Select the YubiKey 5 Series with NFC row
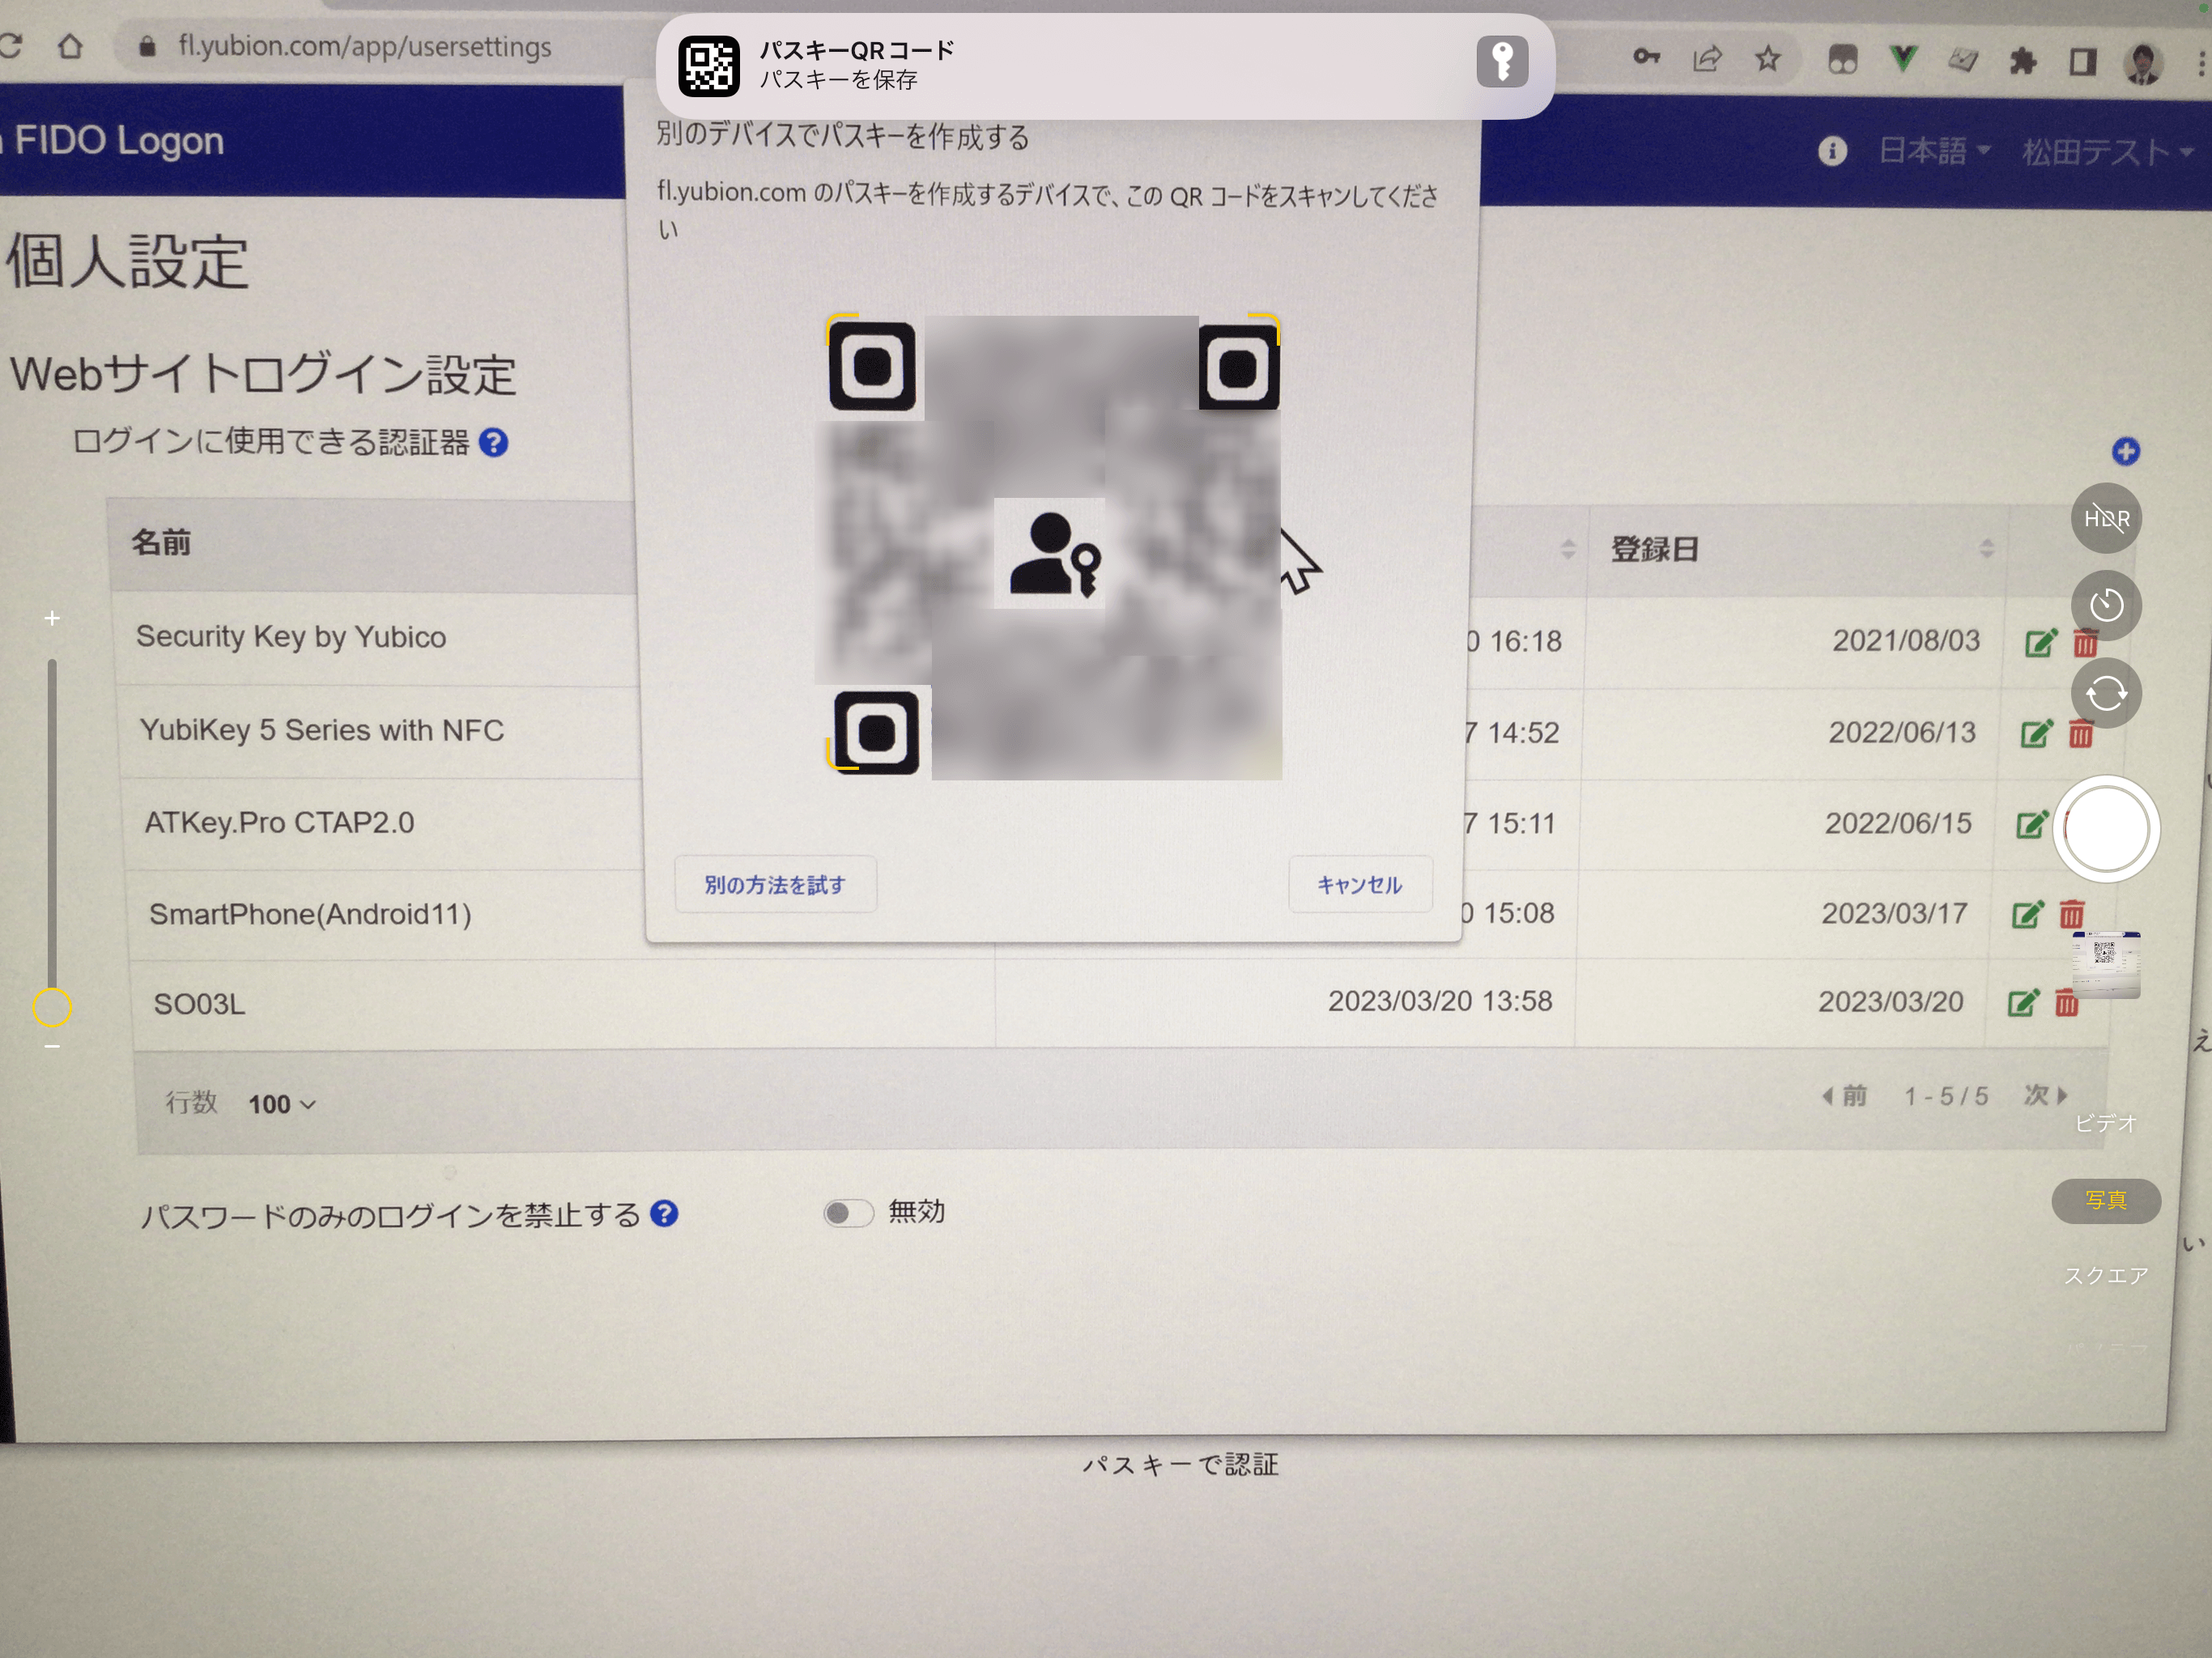The width and height of the screenshot is (2212, 1658). click(x=322, y=730)
